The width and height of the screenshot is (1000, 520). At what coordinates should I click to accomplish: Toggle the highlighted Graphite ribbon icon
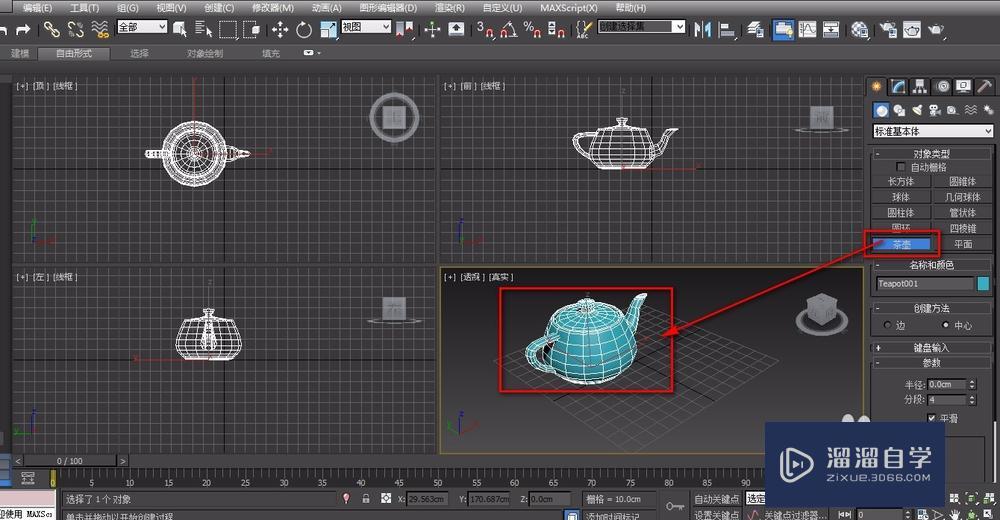click(783, 29)
